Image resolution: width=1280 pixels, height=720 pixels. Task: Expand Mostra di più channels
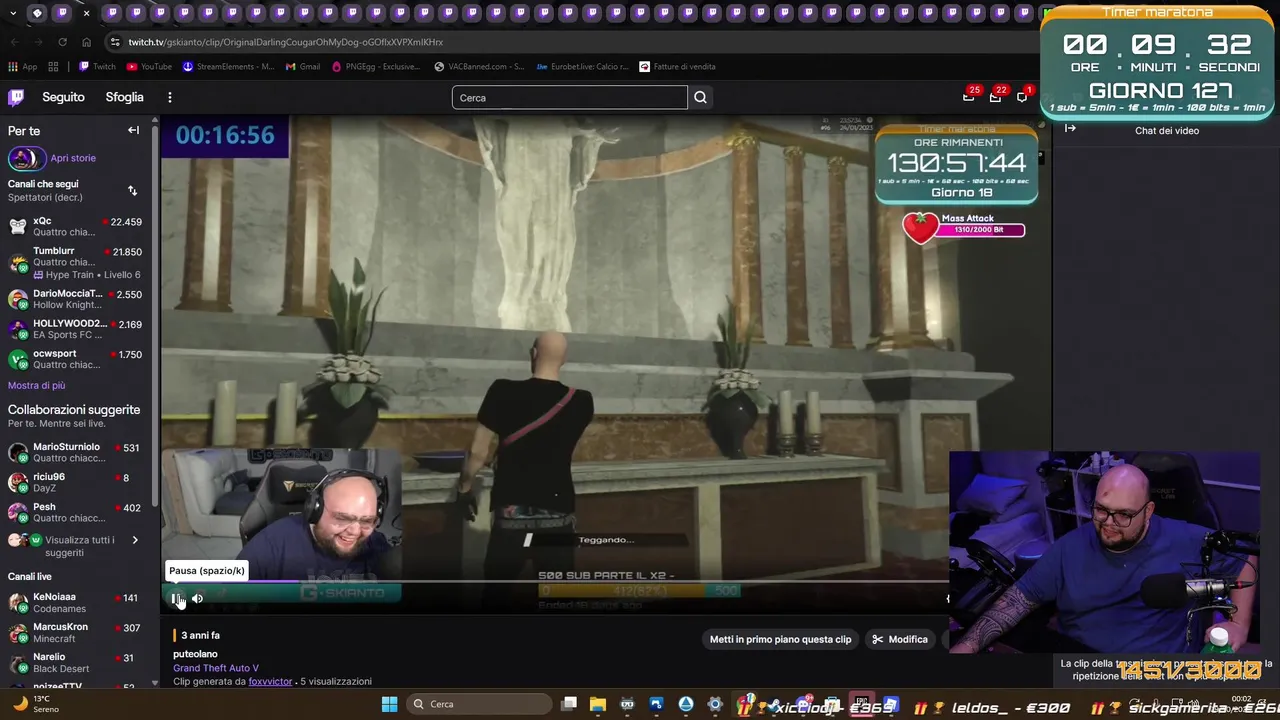[x=37, y=385]
